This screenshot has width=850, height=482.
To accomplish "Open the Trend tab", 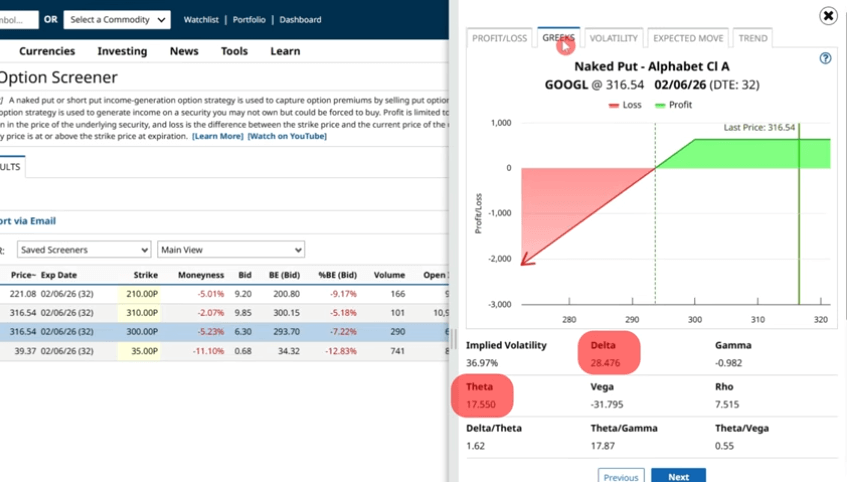I will (753, 39).
